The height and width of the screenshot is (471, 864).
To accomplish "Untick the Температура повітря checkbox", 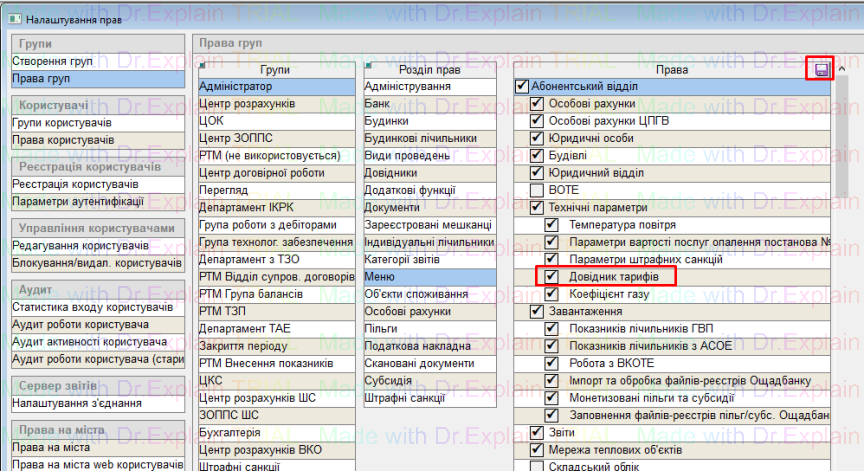I will (551, 225).
